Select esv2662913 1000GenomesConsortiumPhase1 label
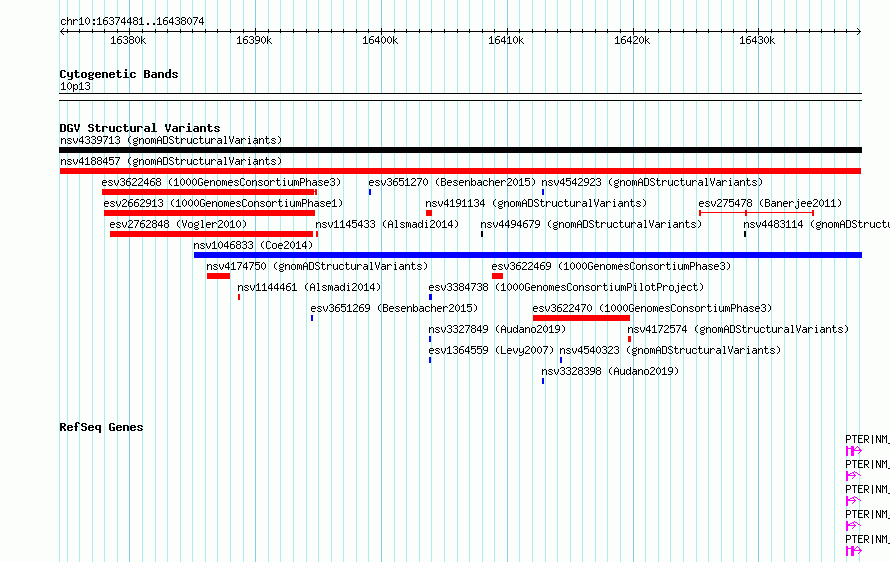This screenshot has height=562, width=890. pyautogui.click(x=223, y=203)
